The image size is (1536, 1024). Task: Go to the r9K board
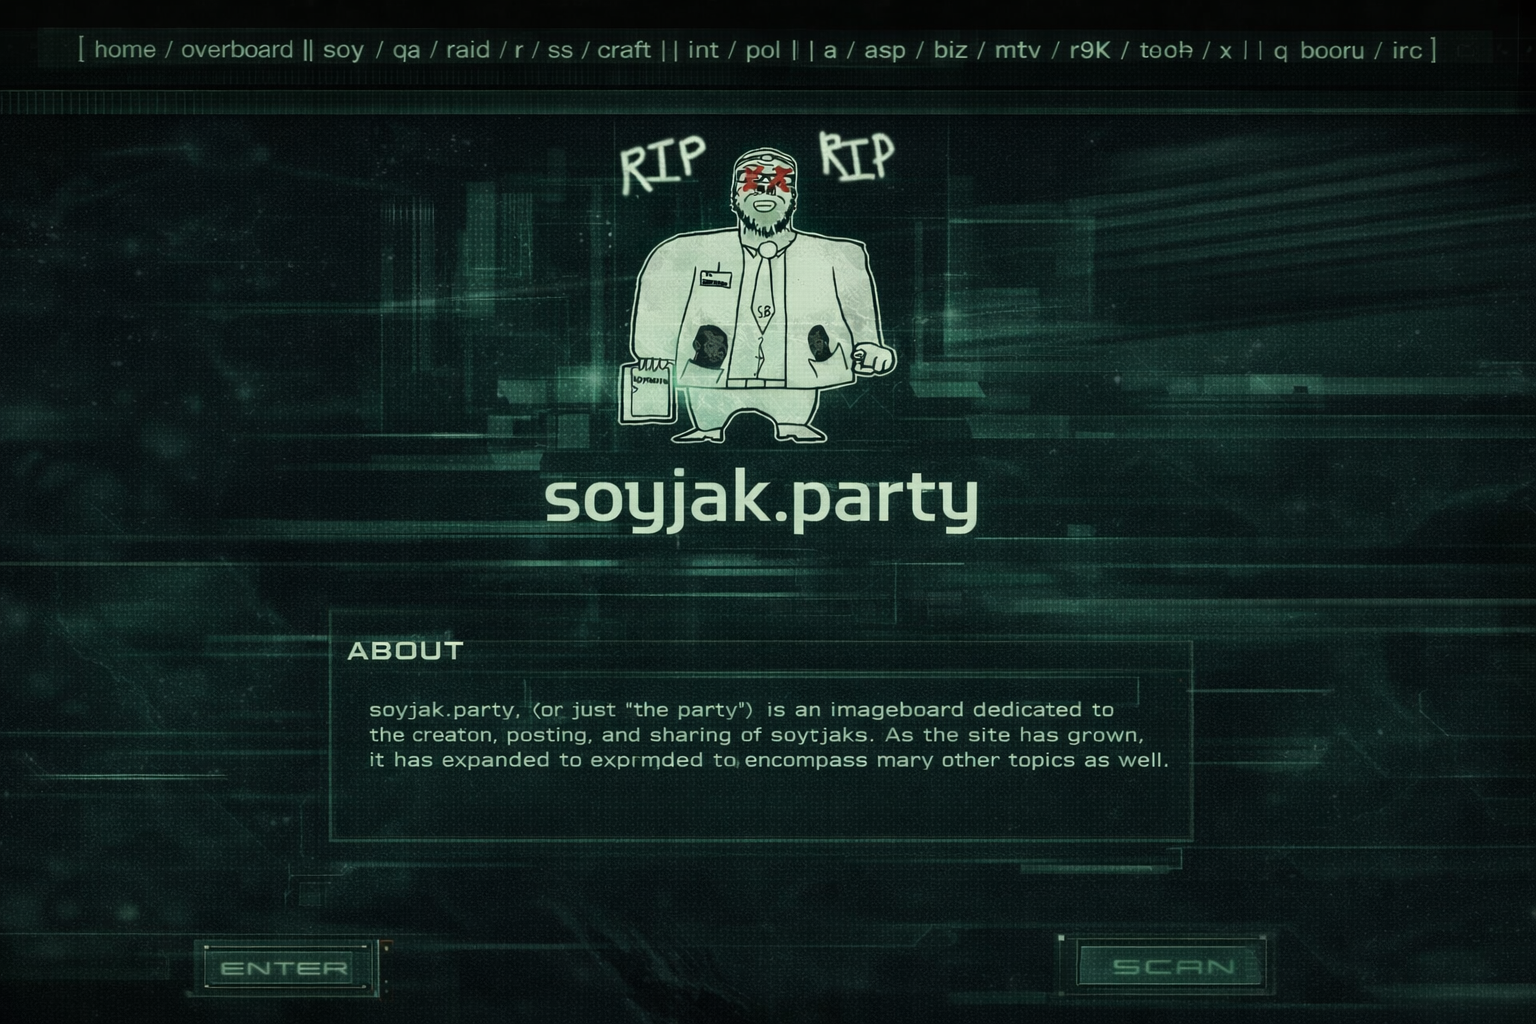(x=1090, y=50)
